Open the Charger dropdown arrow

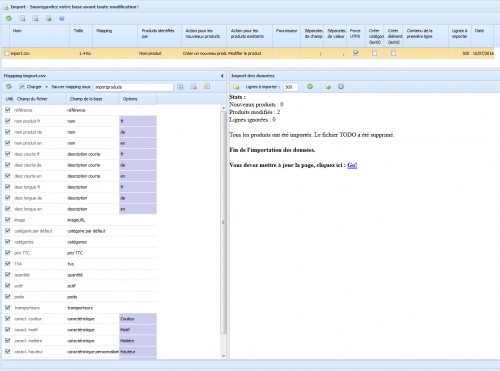(x=46, y=87)
